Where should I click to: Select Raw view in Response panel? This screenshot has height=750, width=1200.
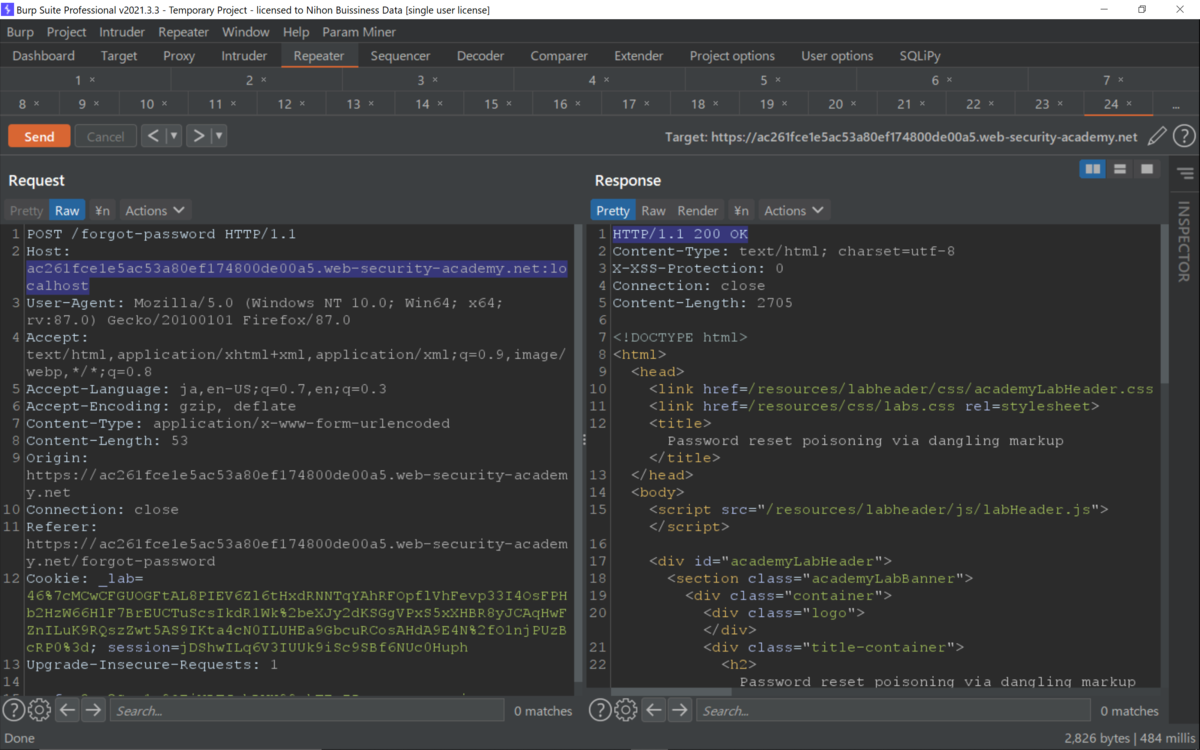click(x=653, y=210)
